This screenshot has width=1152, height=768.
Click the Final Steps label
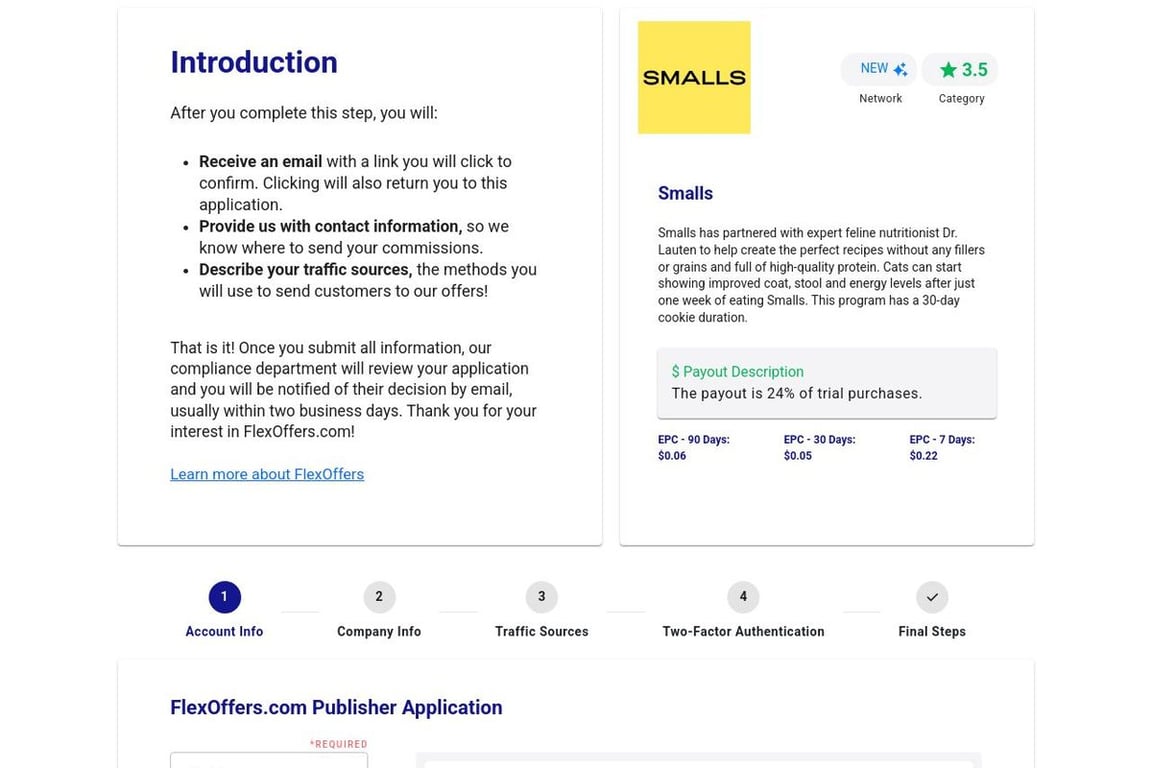click(932, 632)
